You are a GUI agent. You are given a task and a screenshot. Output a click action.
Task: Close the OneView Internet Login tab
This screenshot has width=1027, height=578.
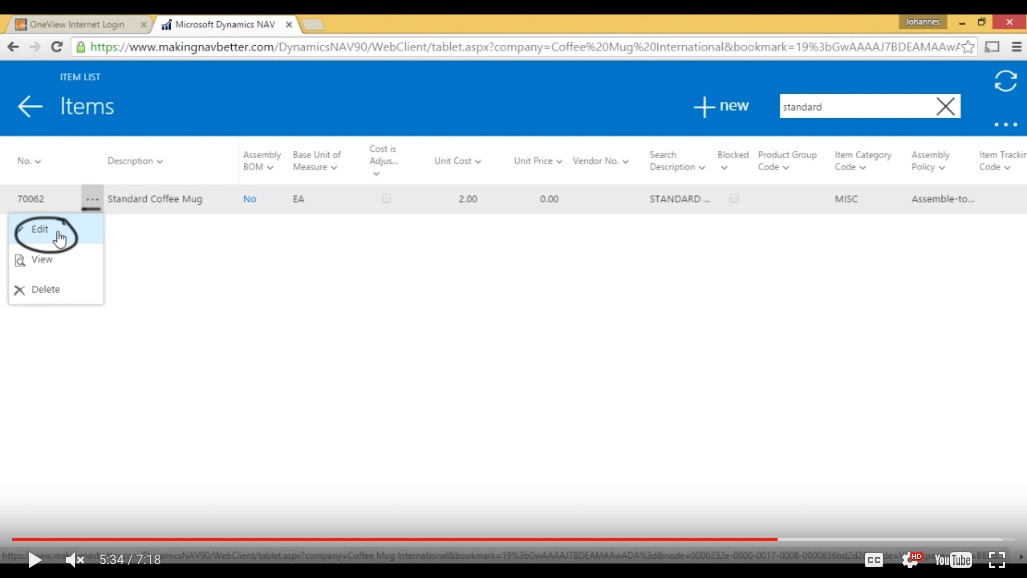[x=143, y=25]
